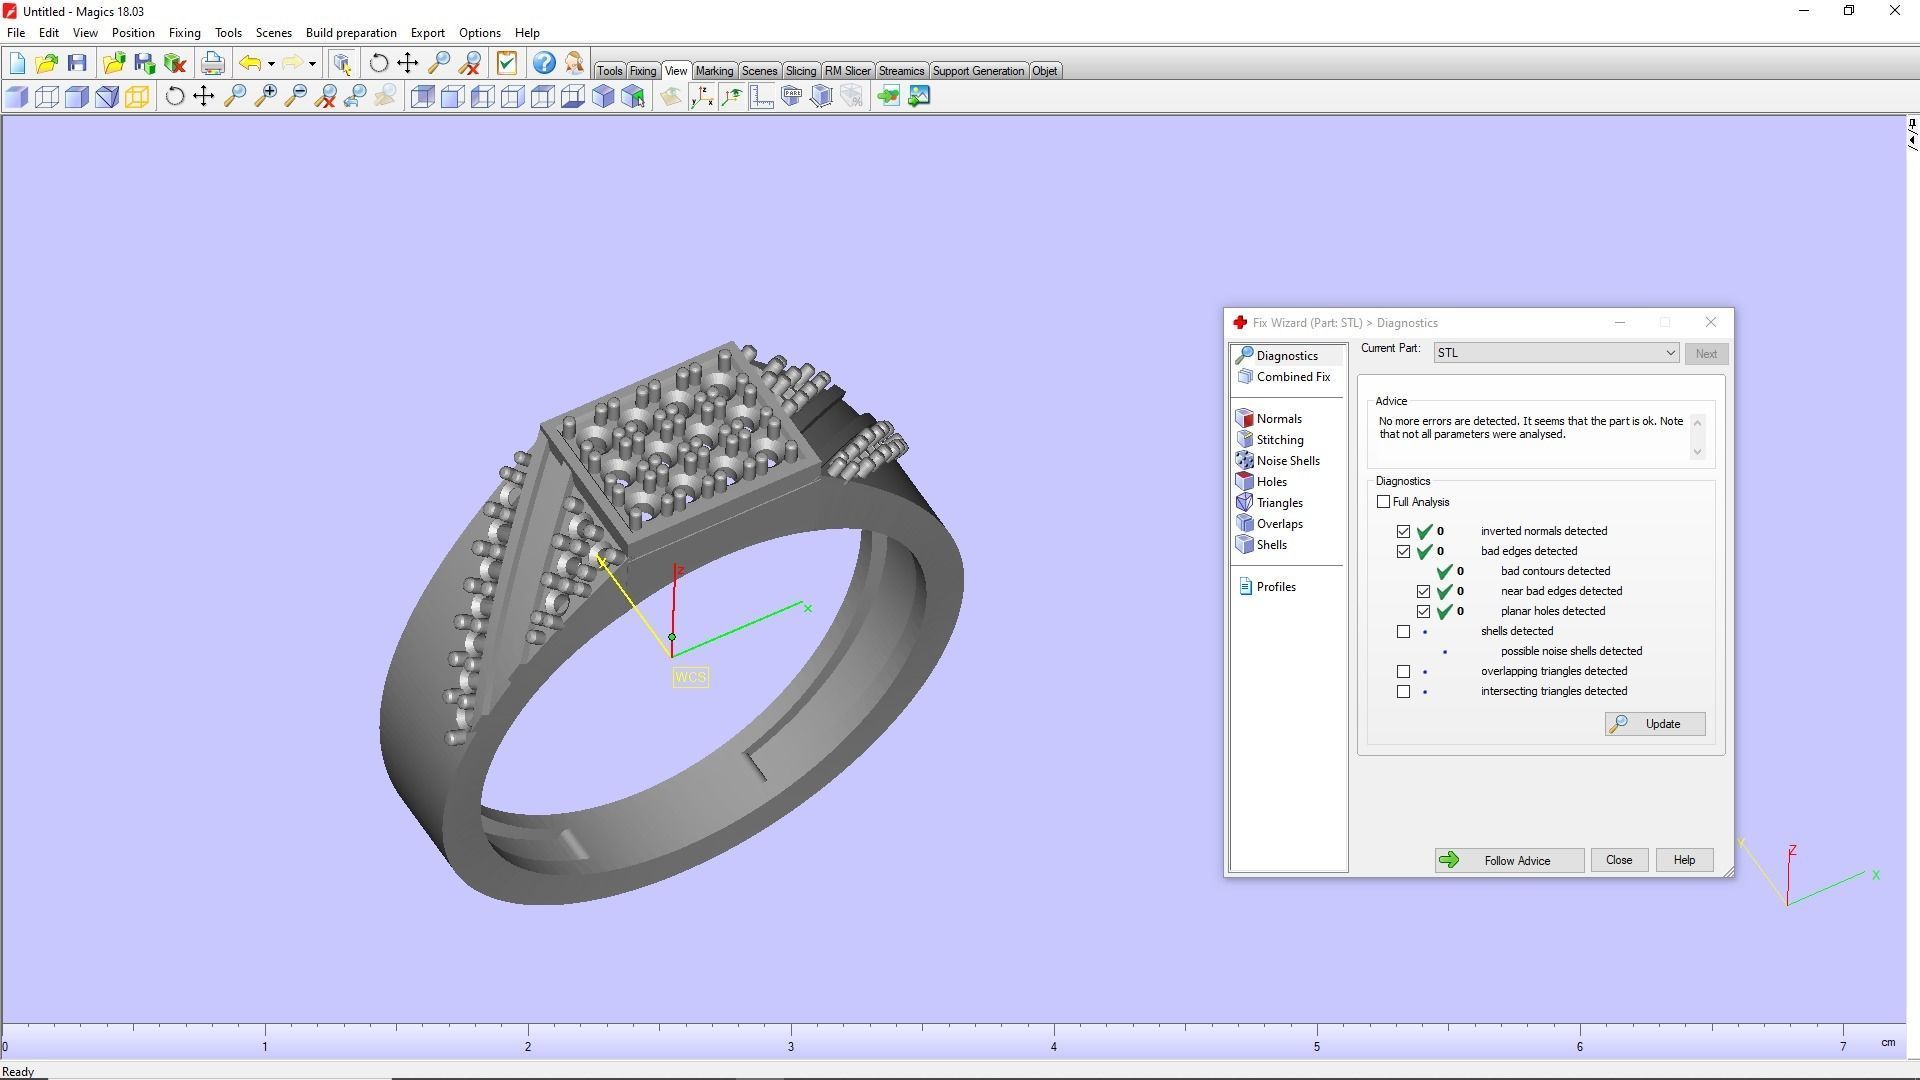
Task: Open the Export menu
Action: 428,33
